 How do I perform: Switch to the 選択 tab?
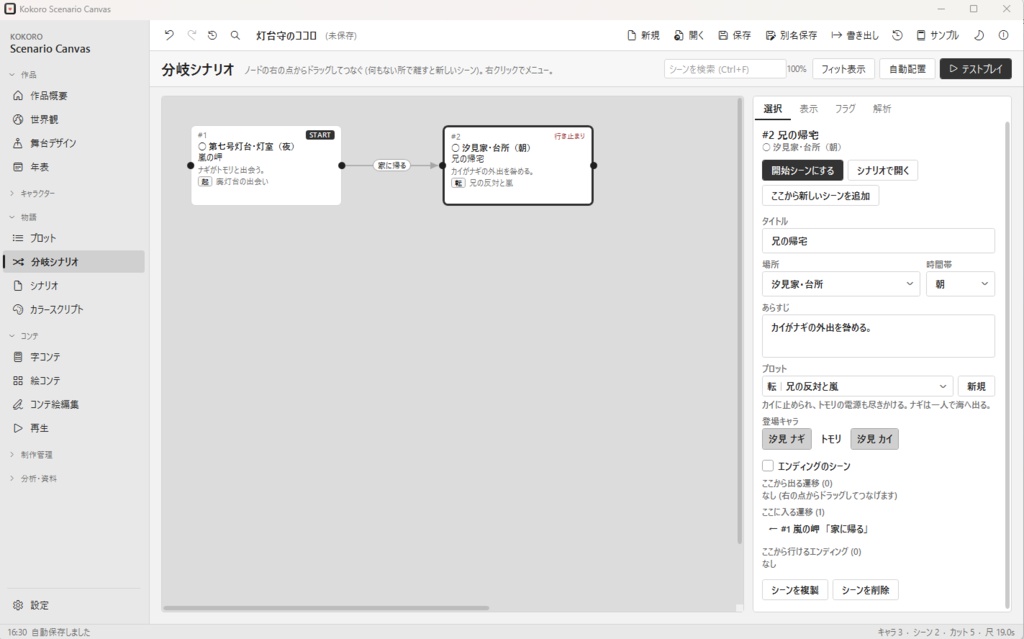tap(773, 108)
